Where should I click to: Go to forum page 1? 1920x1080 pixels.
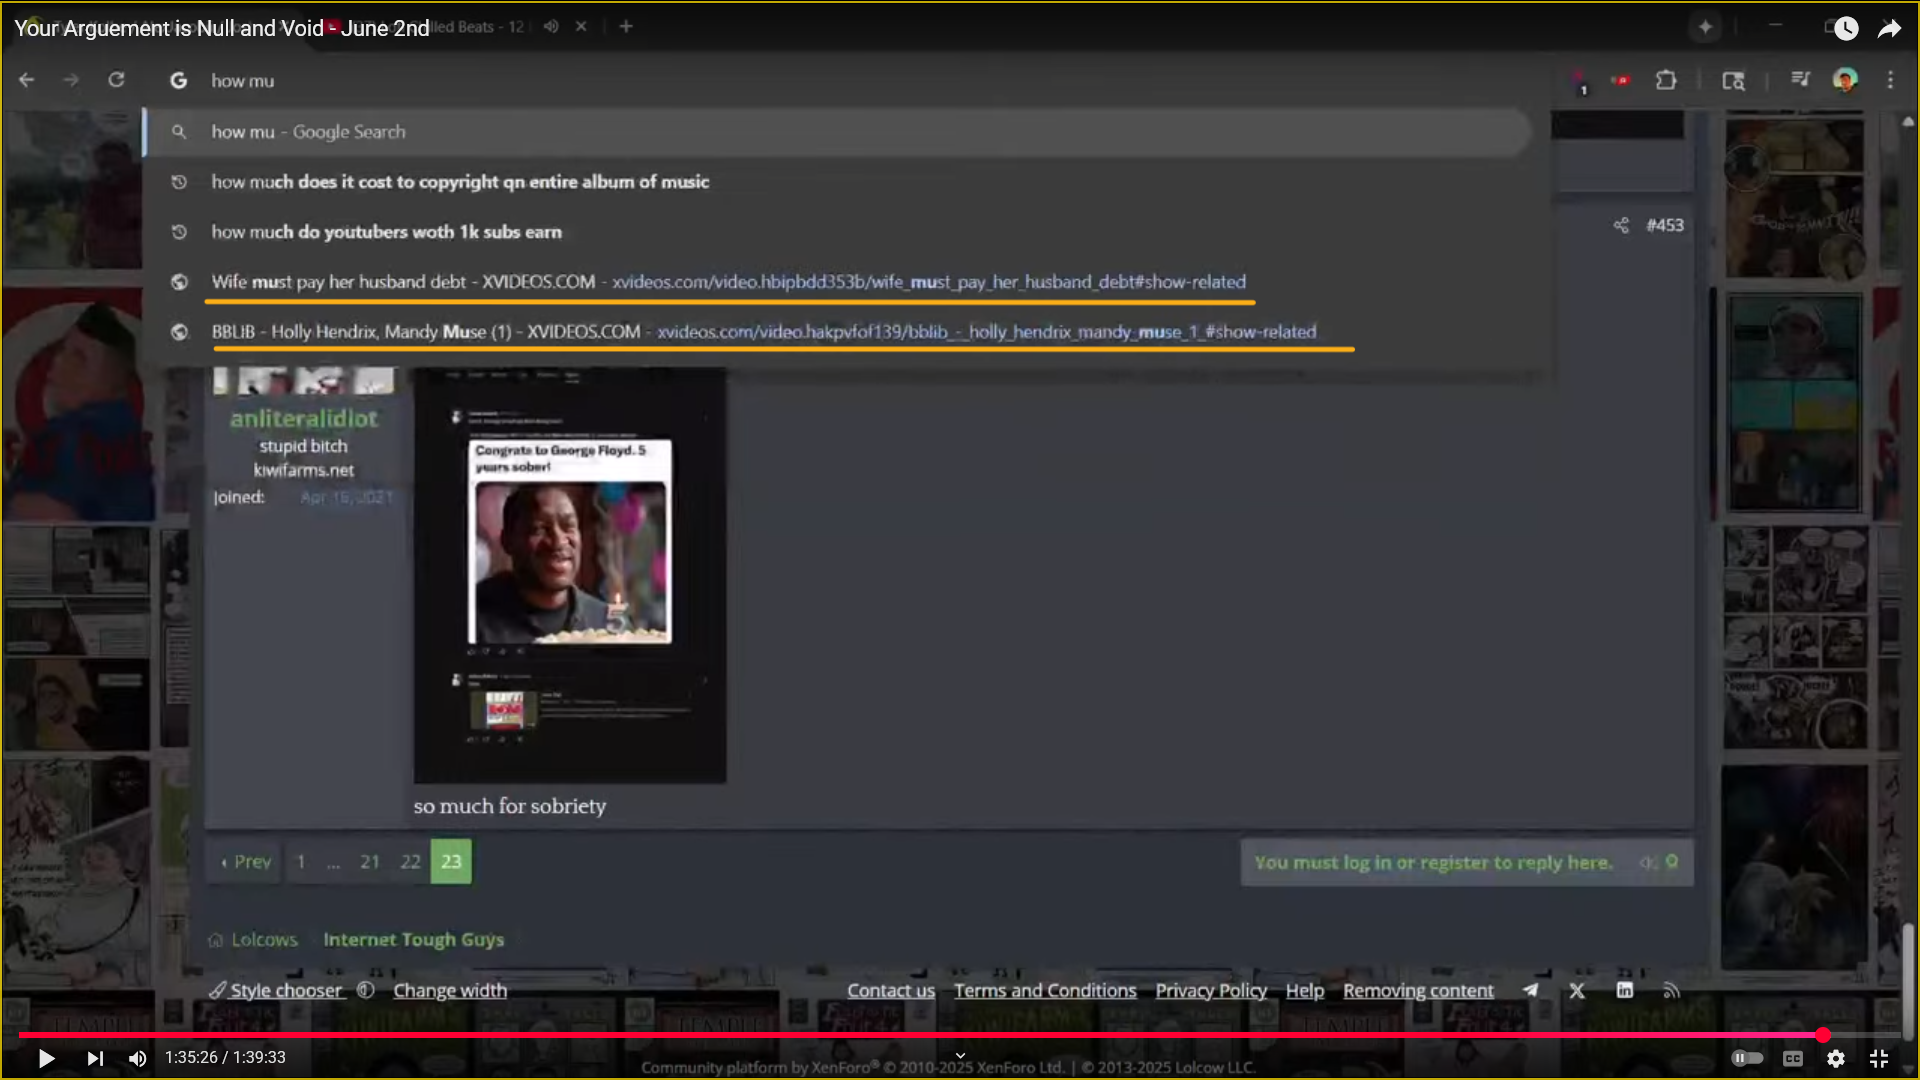[301, 861]
